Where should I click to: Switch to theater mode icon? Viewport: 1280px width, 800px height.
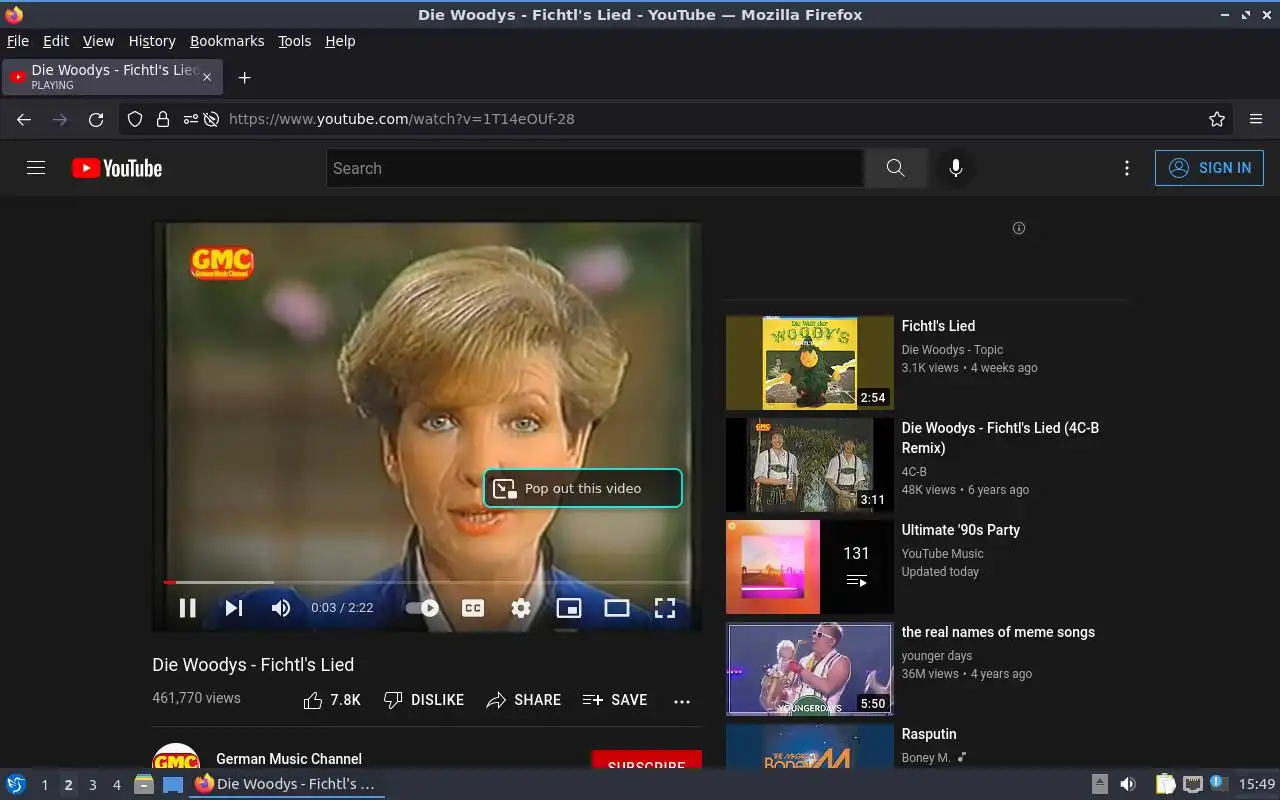(x=617, y=608)
